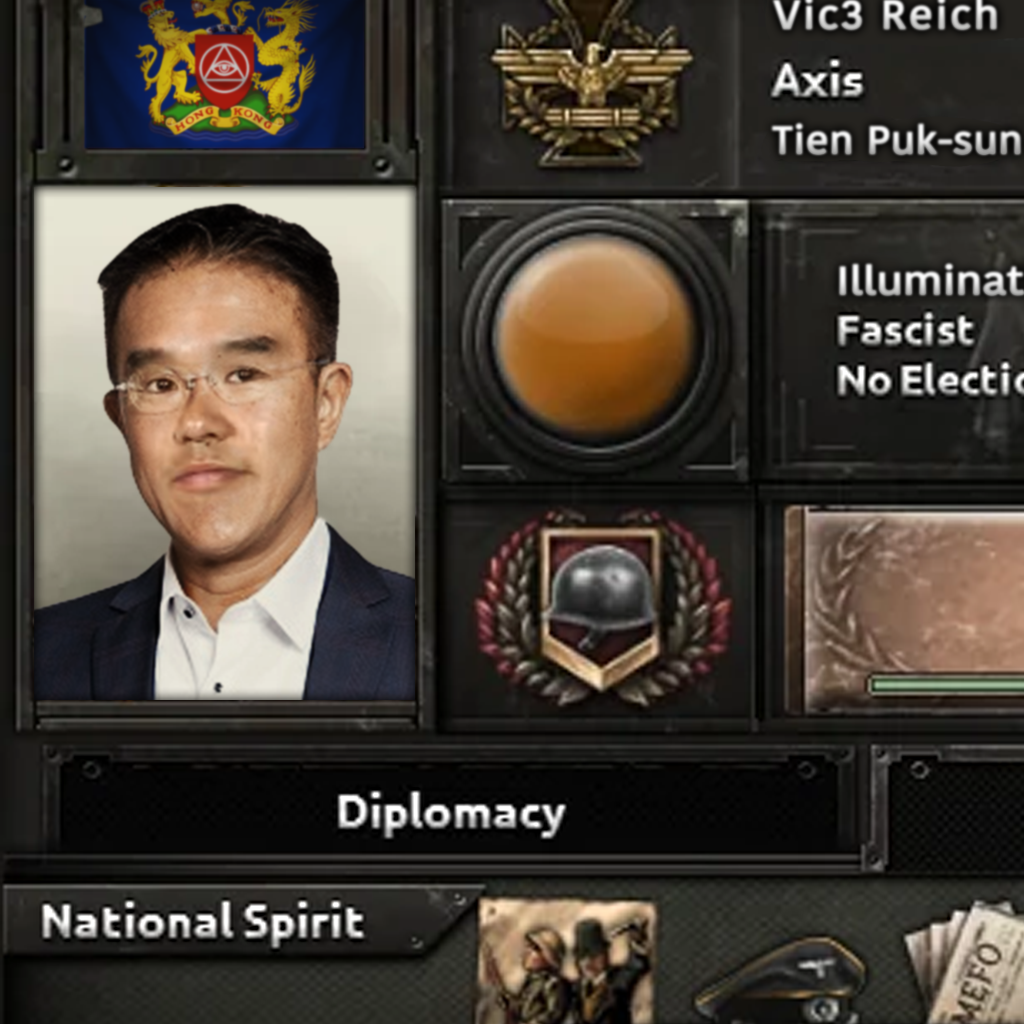Click the Fascist ideology label

pos(905,330)
